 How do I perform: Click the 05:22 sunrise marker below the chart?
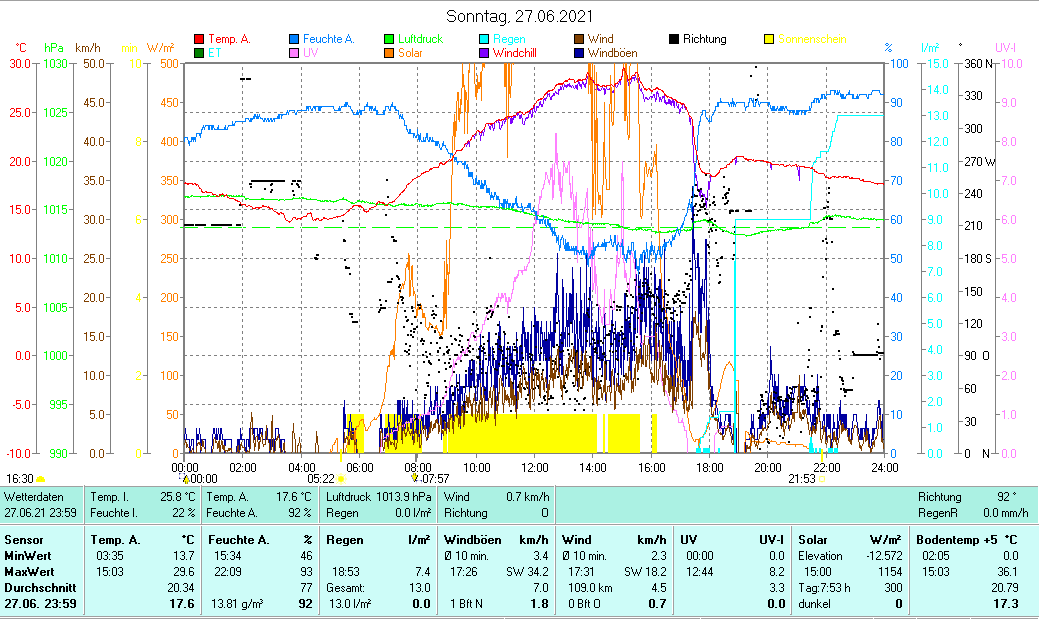coord(321,479)
